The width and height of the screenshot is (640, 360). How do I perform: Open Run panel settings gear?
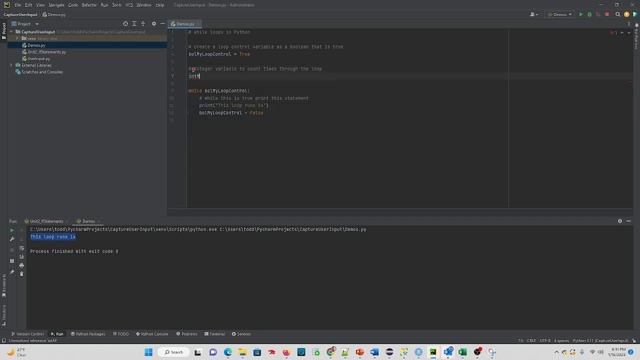pos(620,221)
